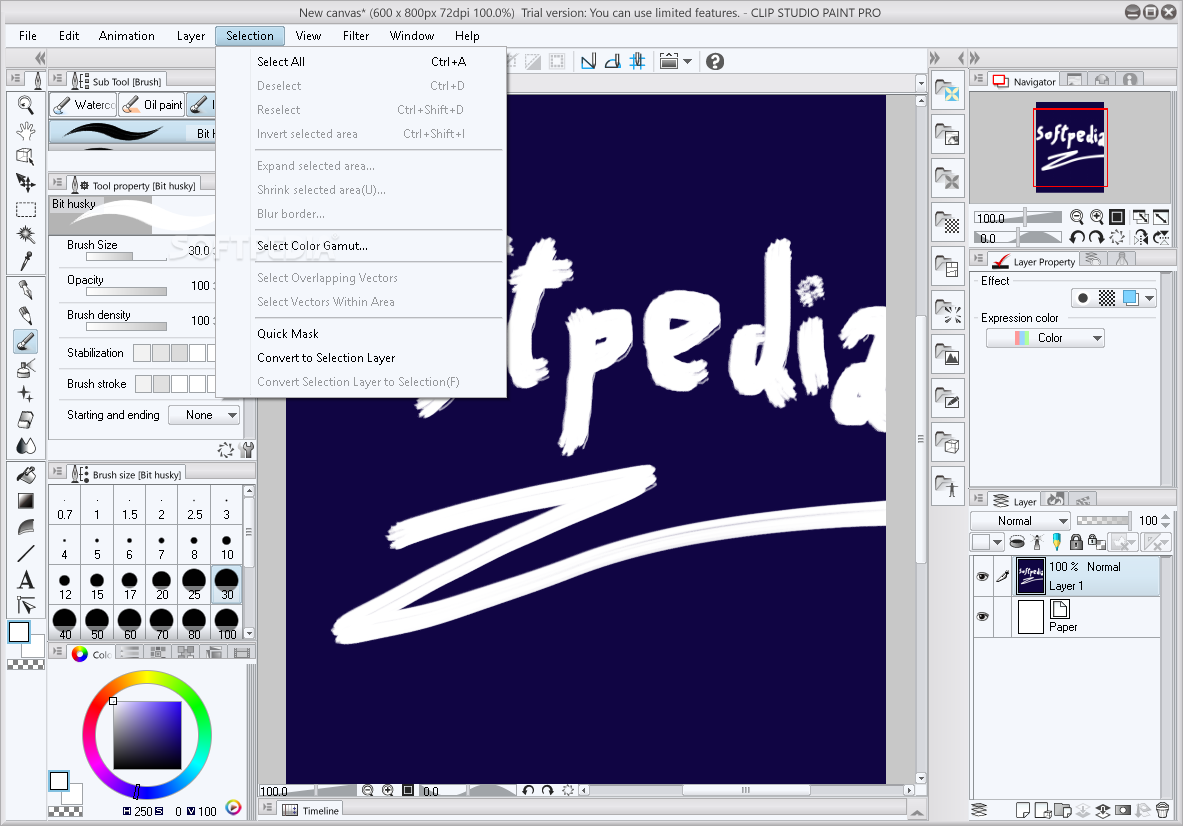Expand the capture toolbar dropdown arrow

(687, 62)
